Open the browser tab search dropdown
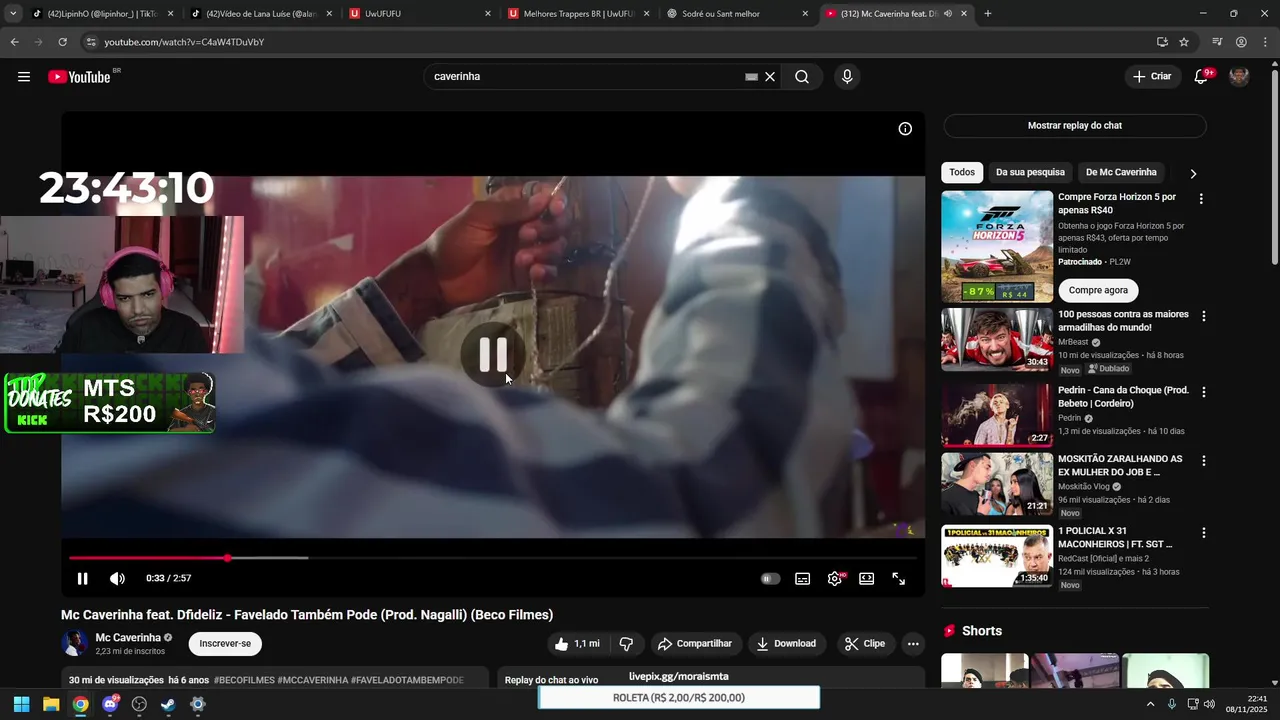 click(13, 14)
